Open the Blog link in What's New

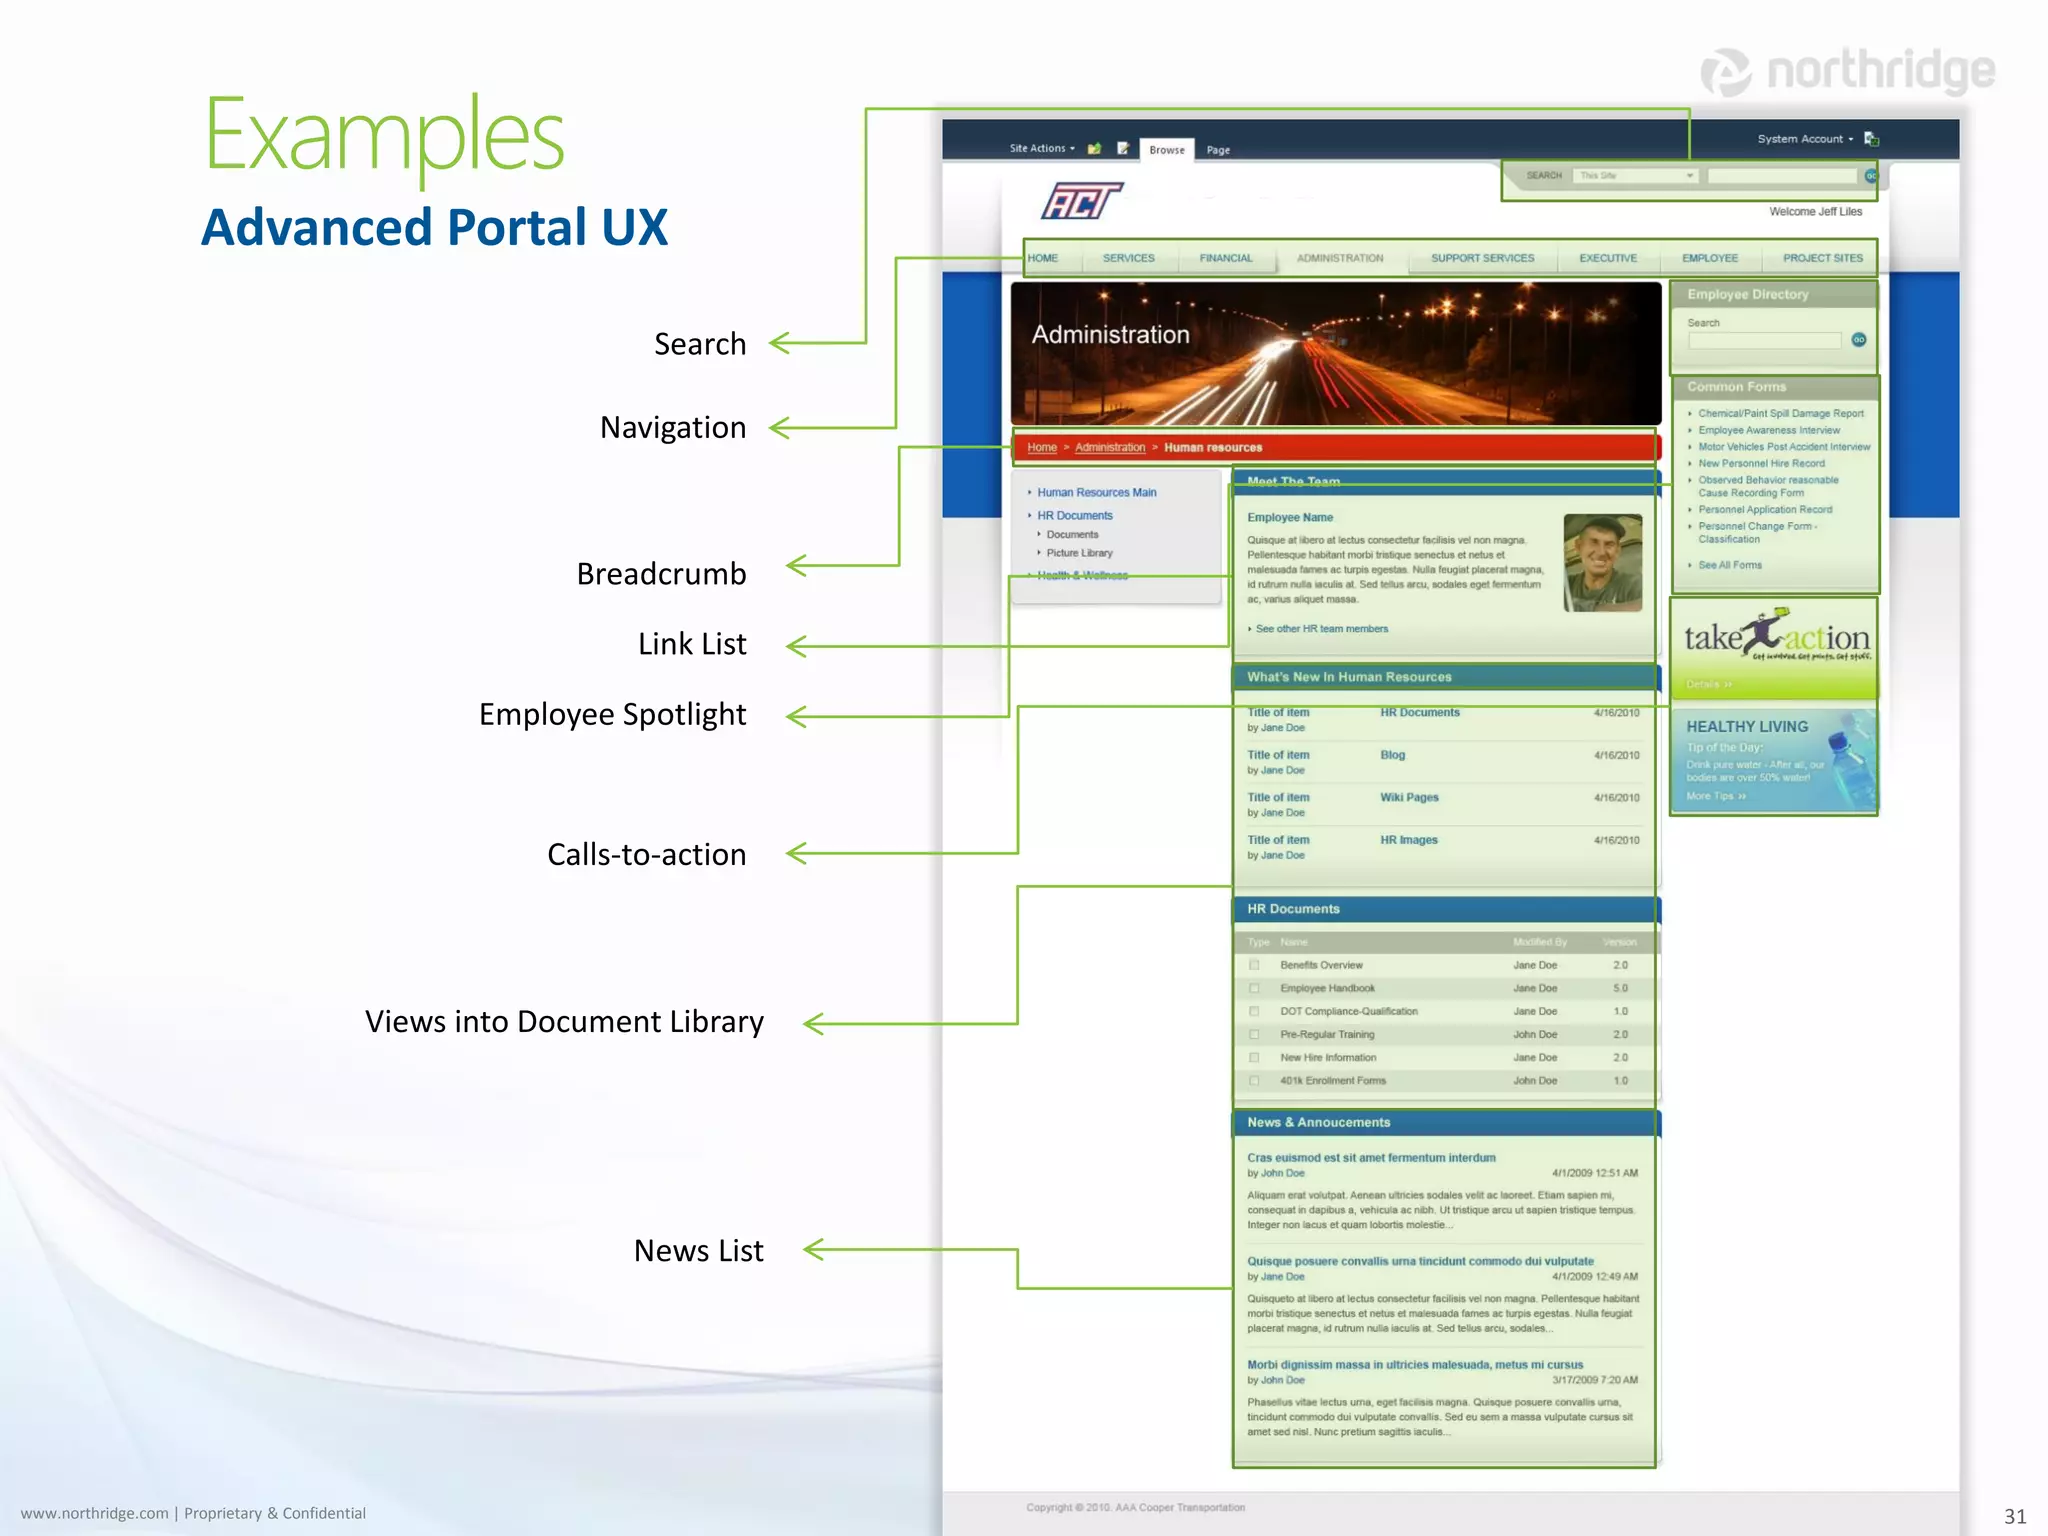(1392, 755)
